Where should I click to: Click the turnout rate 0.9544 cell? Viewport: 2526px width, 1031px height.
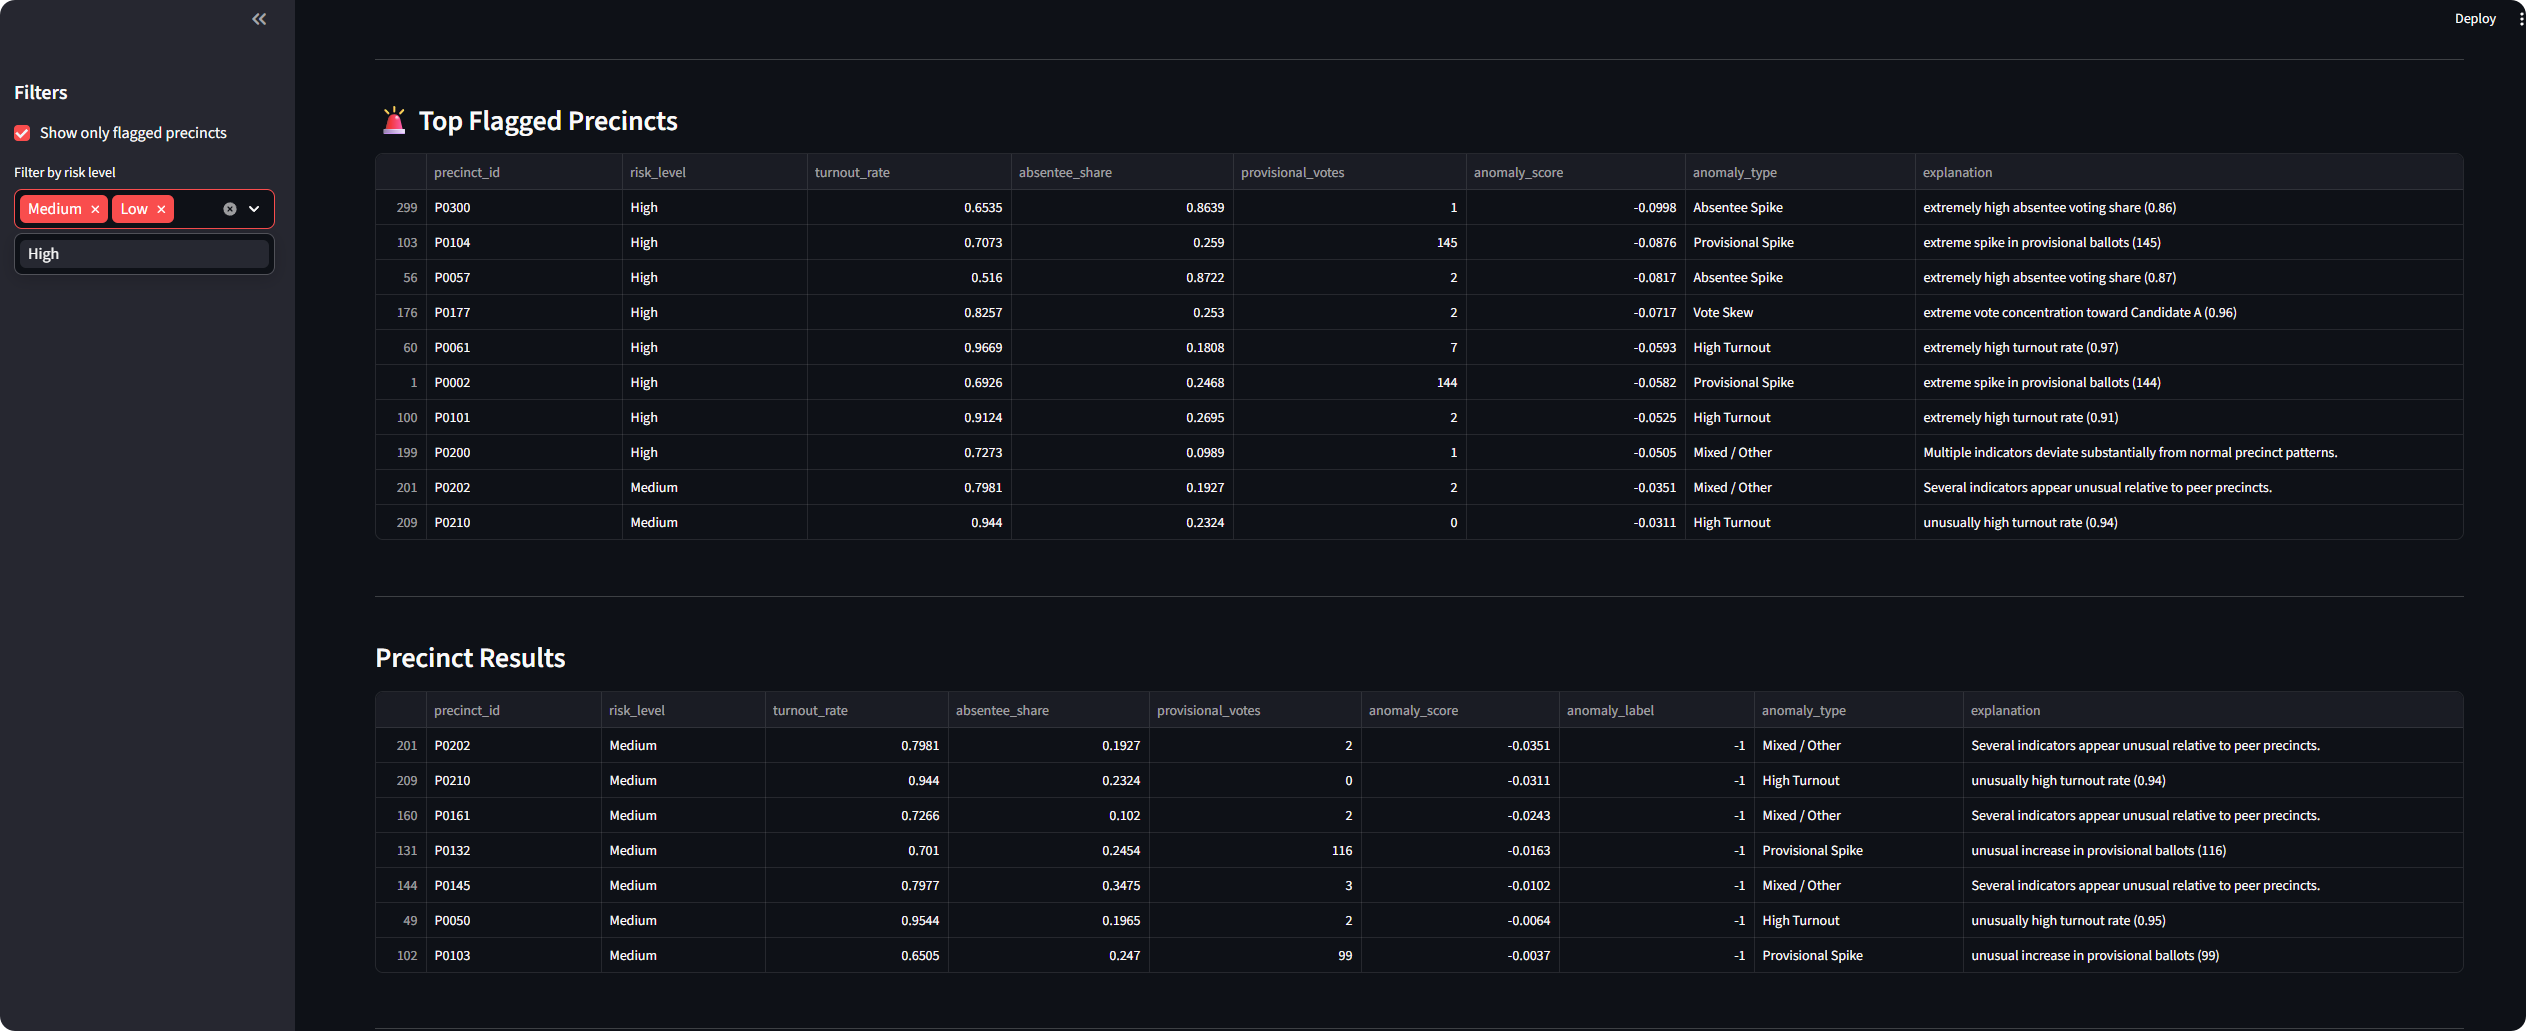click(x=856, y=920)
